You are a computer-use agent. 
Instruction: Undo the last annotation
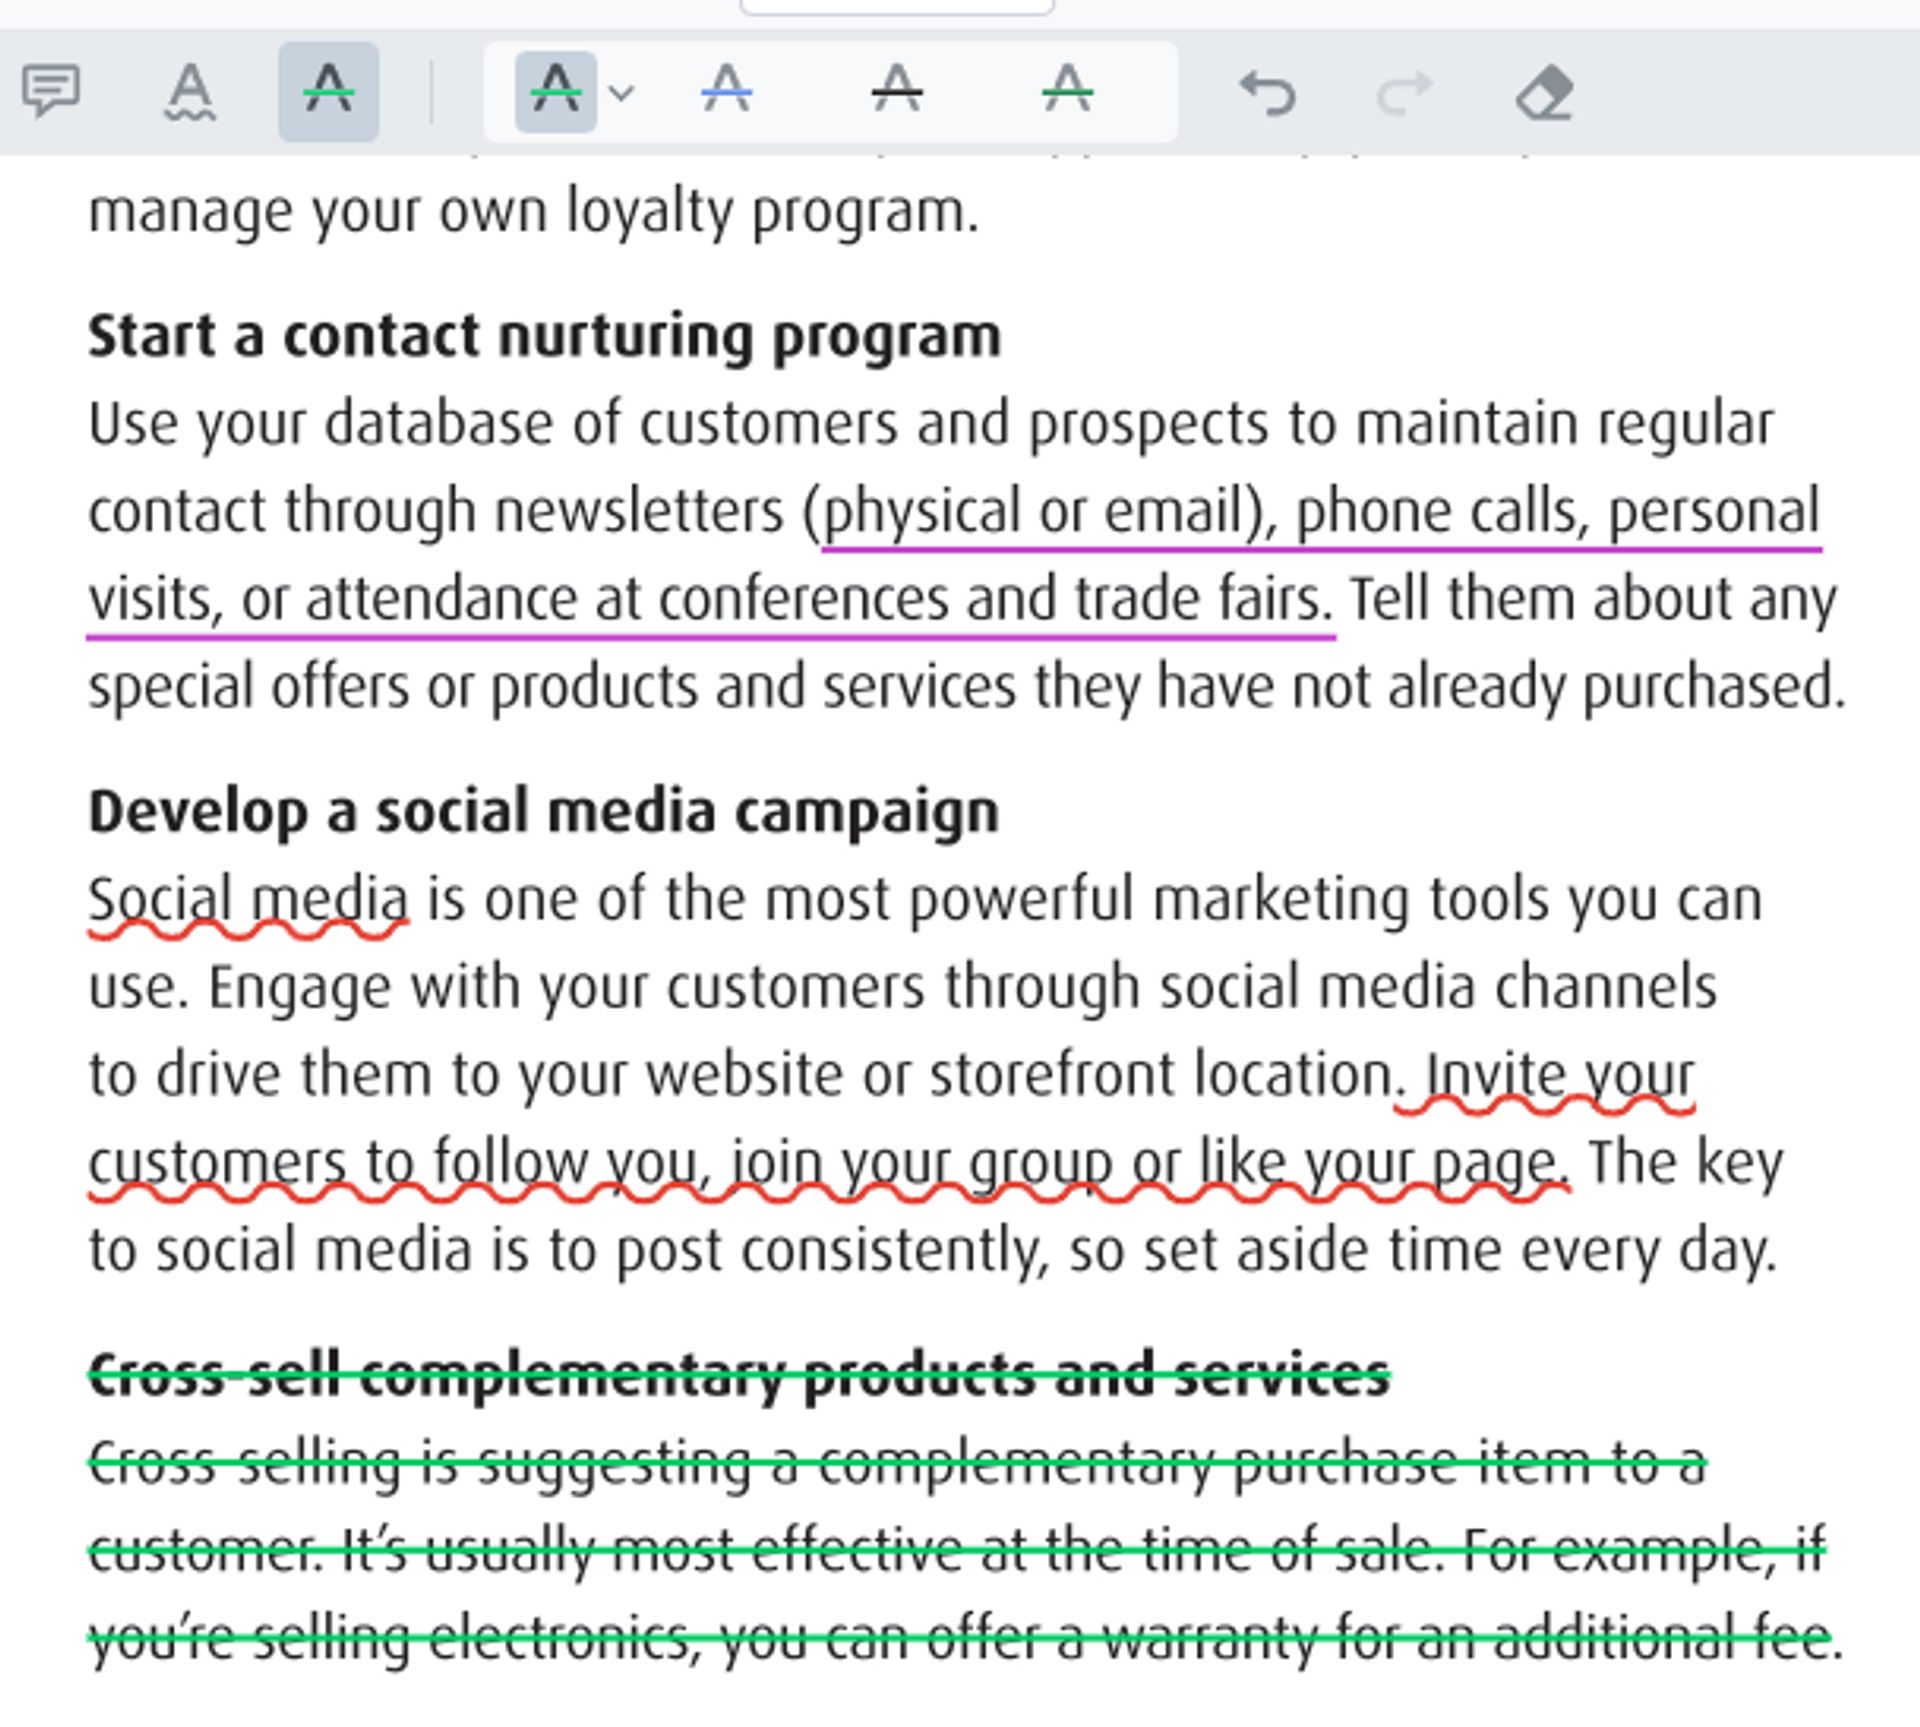pyautogui.click(x=1267, y=92)
